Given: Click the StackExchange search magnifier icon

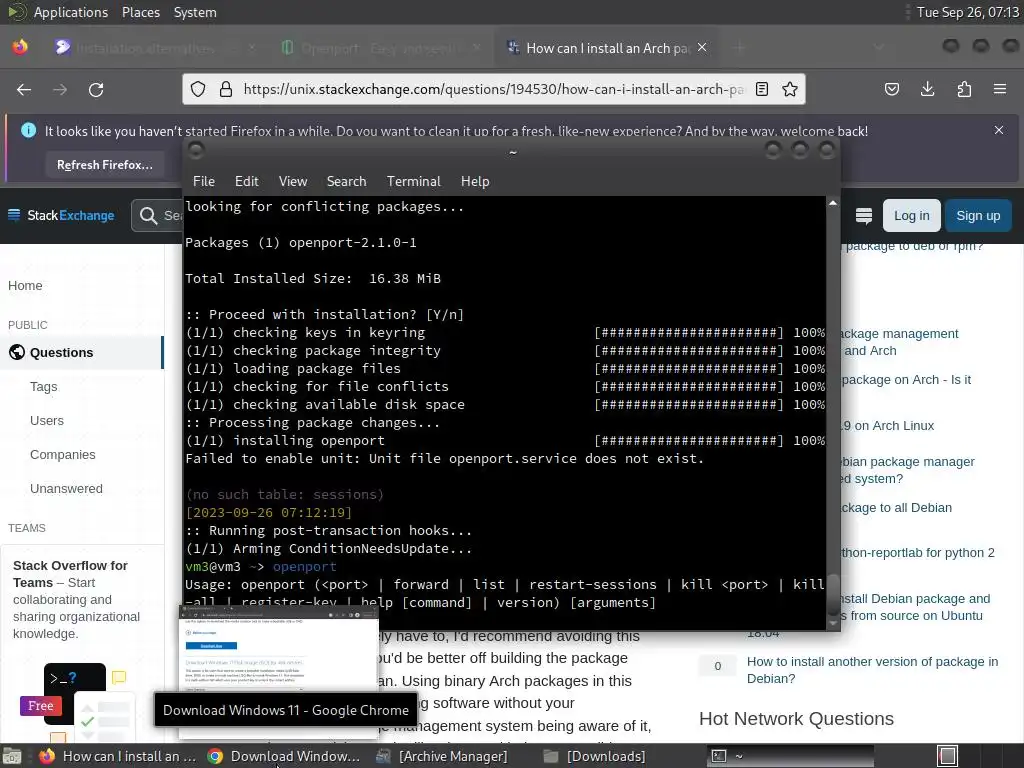Looking at the screenshot, I should [x=148, y=216].
